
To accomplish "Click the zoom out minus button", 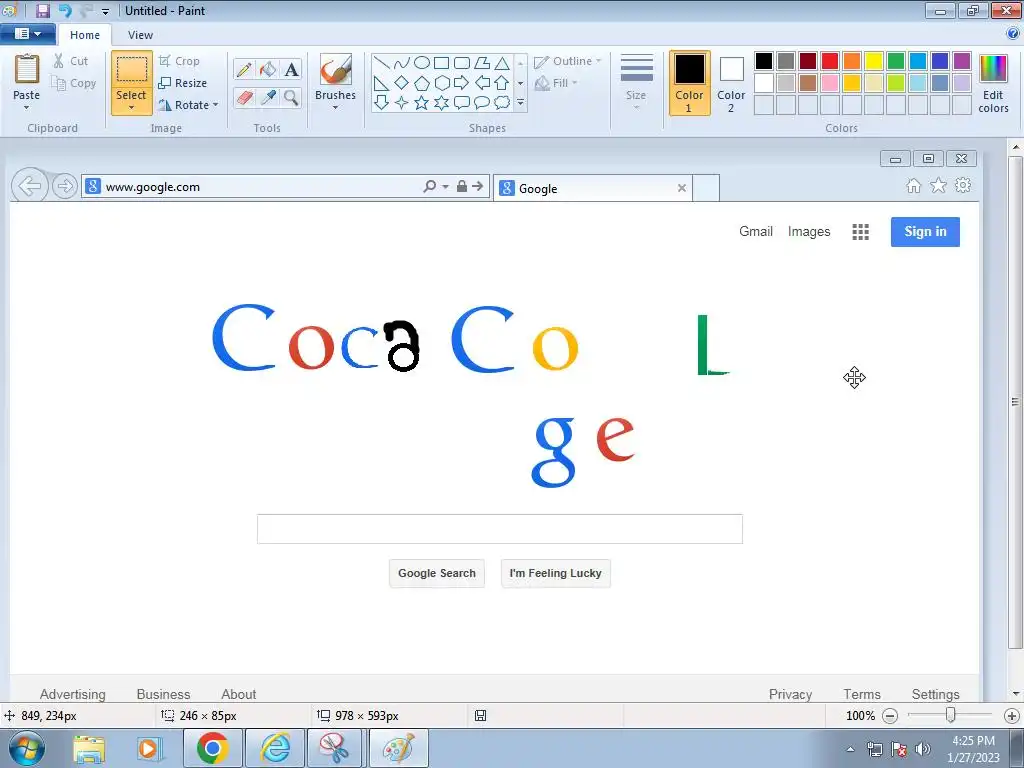I will (890, 716).
